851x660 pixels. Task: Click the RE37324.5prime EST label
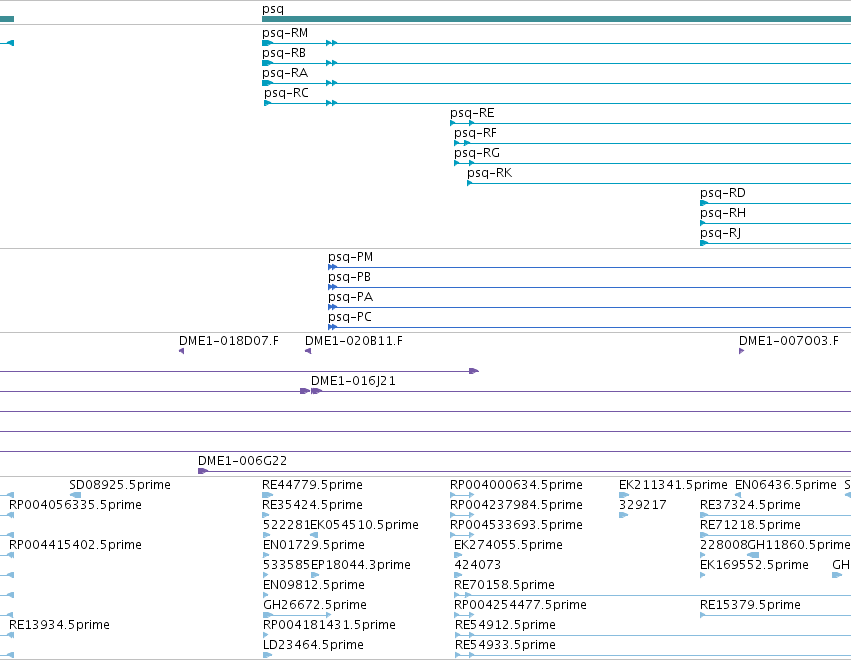tap(751, 505)
